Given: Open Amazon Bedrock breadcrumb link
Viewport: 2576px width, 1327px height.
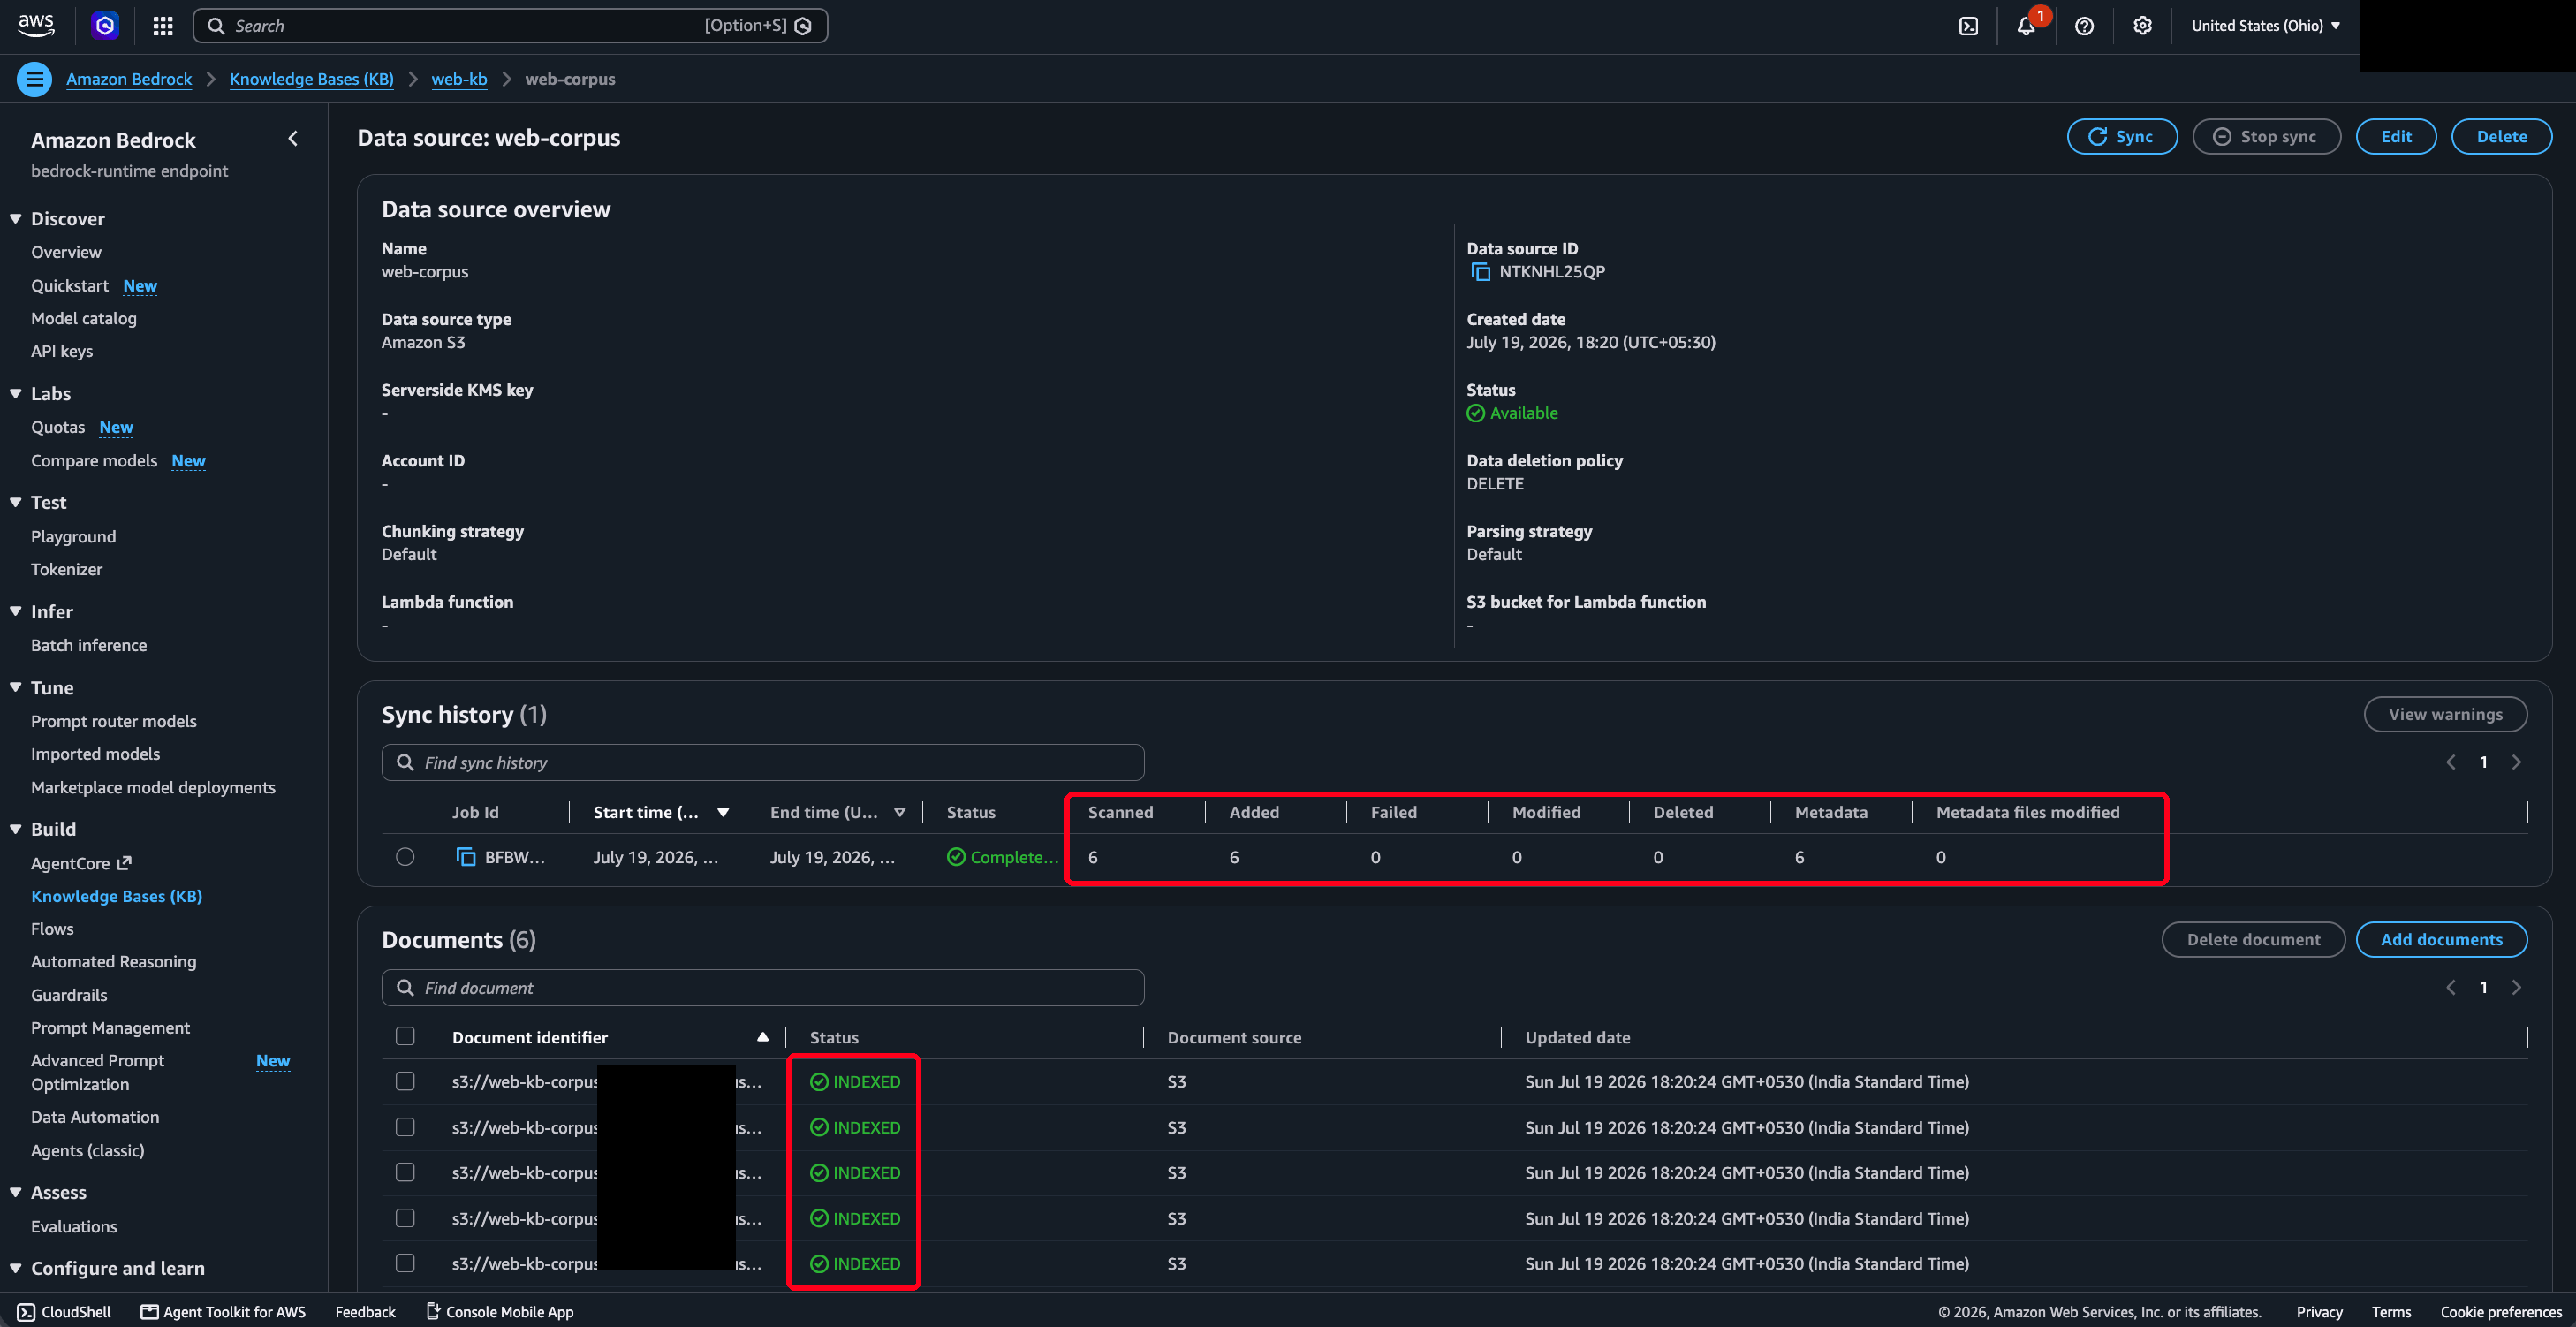Looking at the screenshot, I should (129, 79).
